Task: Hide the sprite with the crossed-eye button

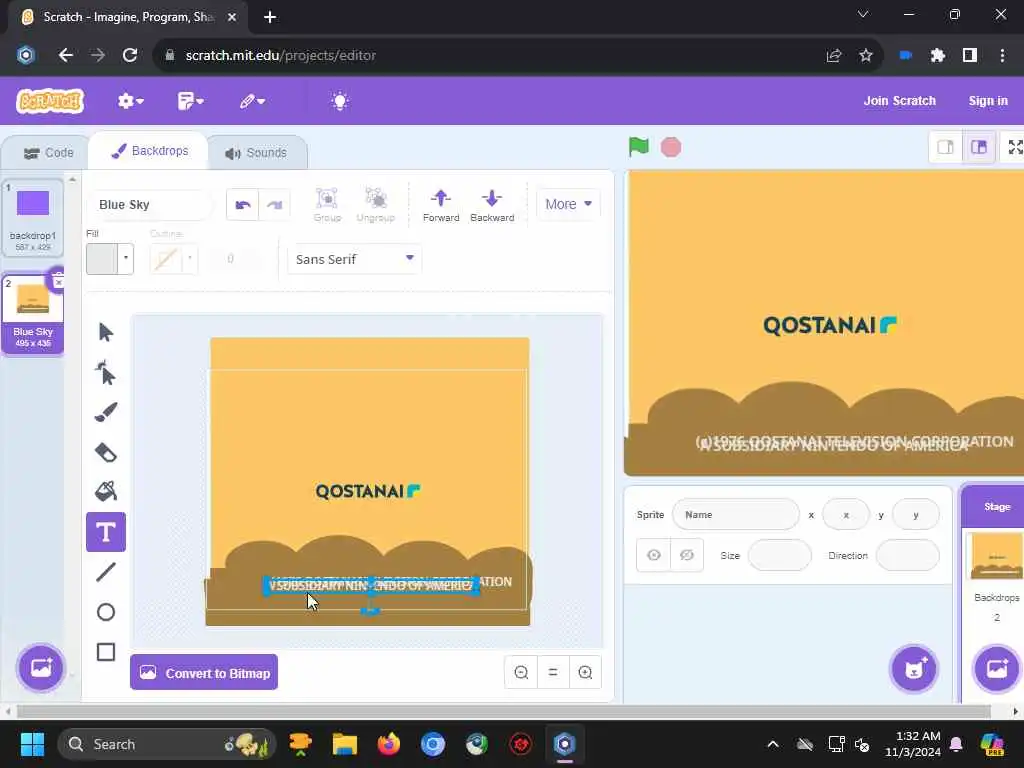Action: click(x=687, y=555)
